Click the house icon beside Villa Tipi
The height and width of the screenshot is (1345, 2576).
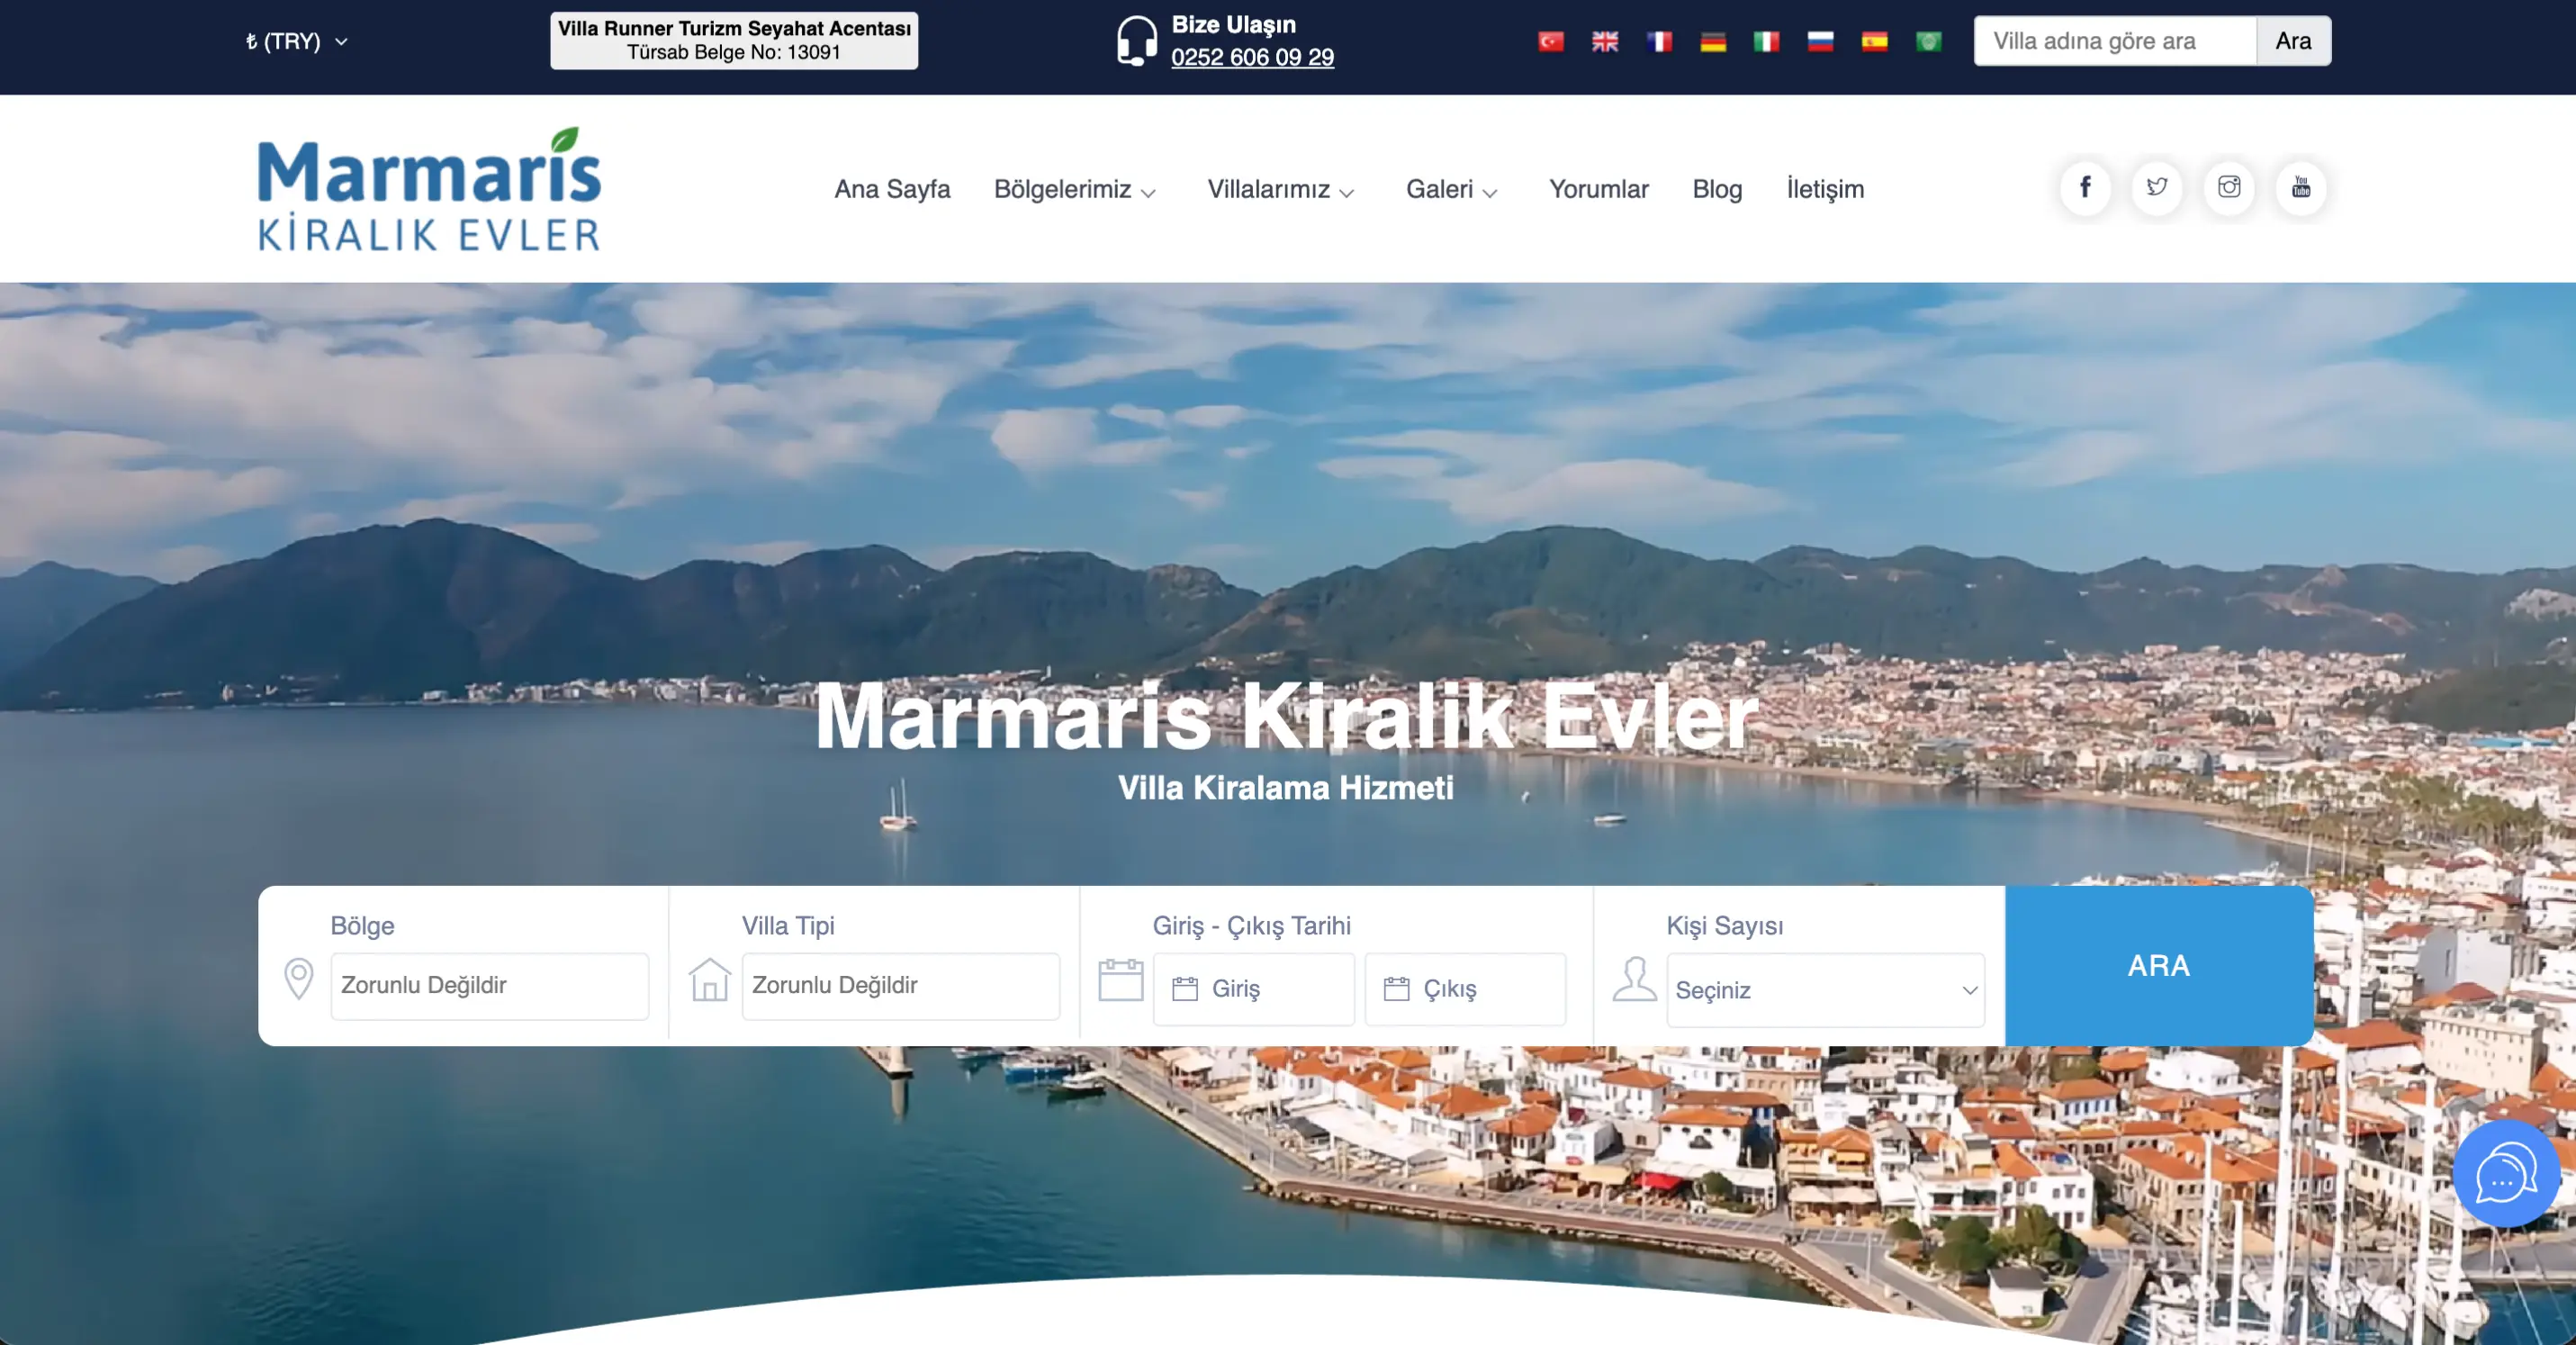click(x=710, y=979)
